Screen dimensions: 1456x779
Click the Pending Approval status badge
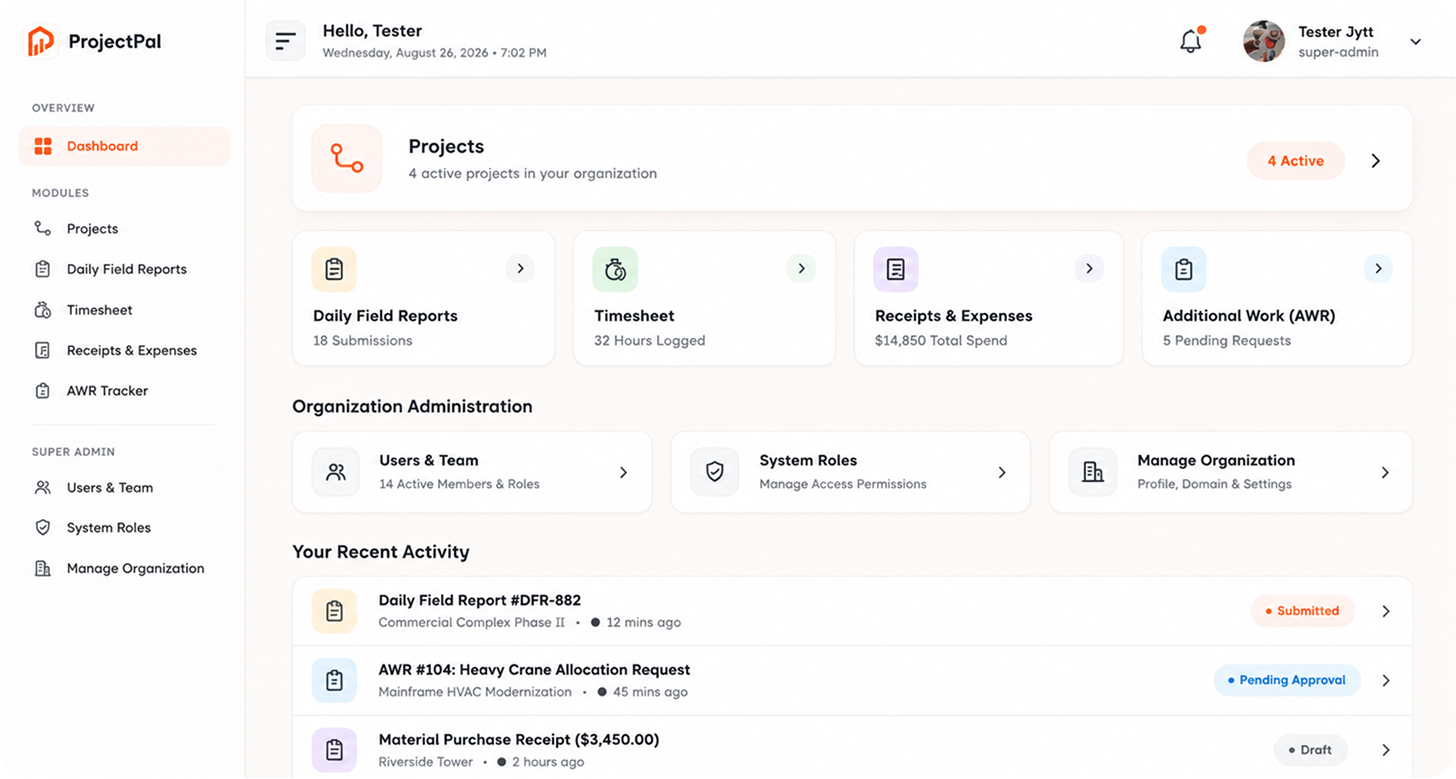1287,680
